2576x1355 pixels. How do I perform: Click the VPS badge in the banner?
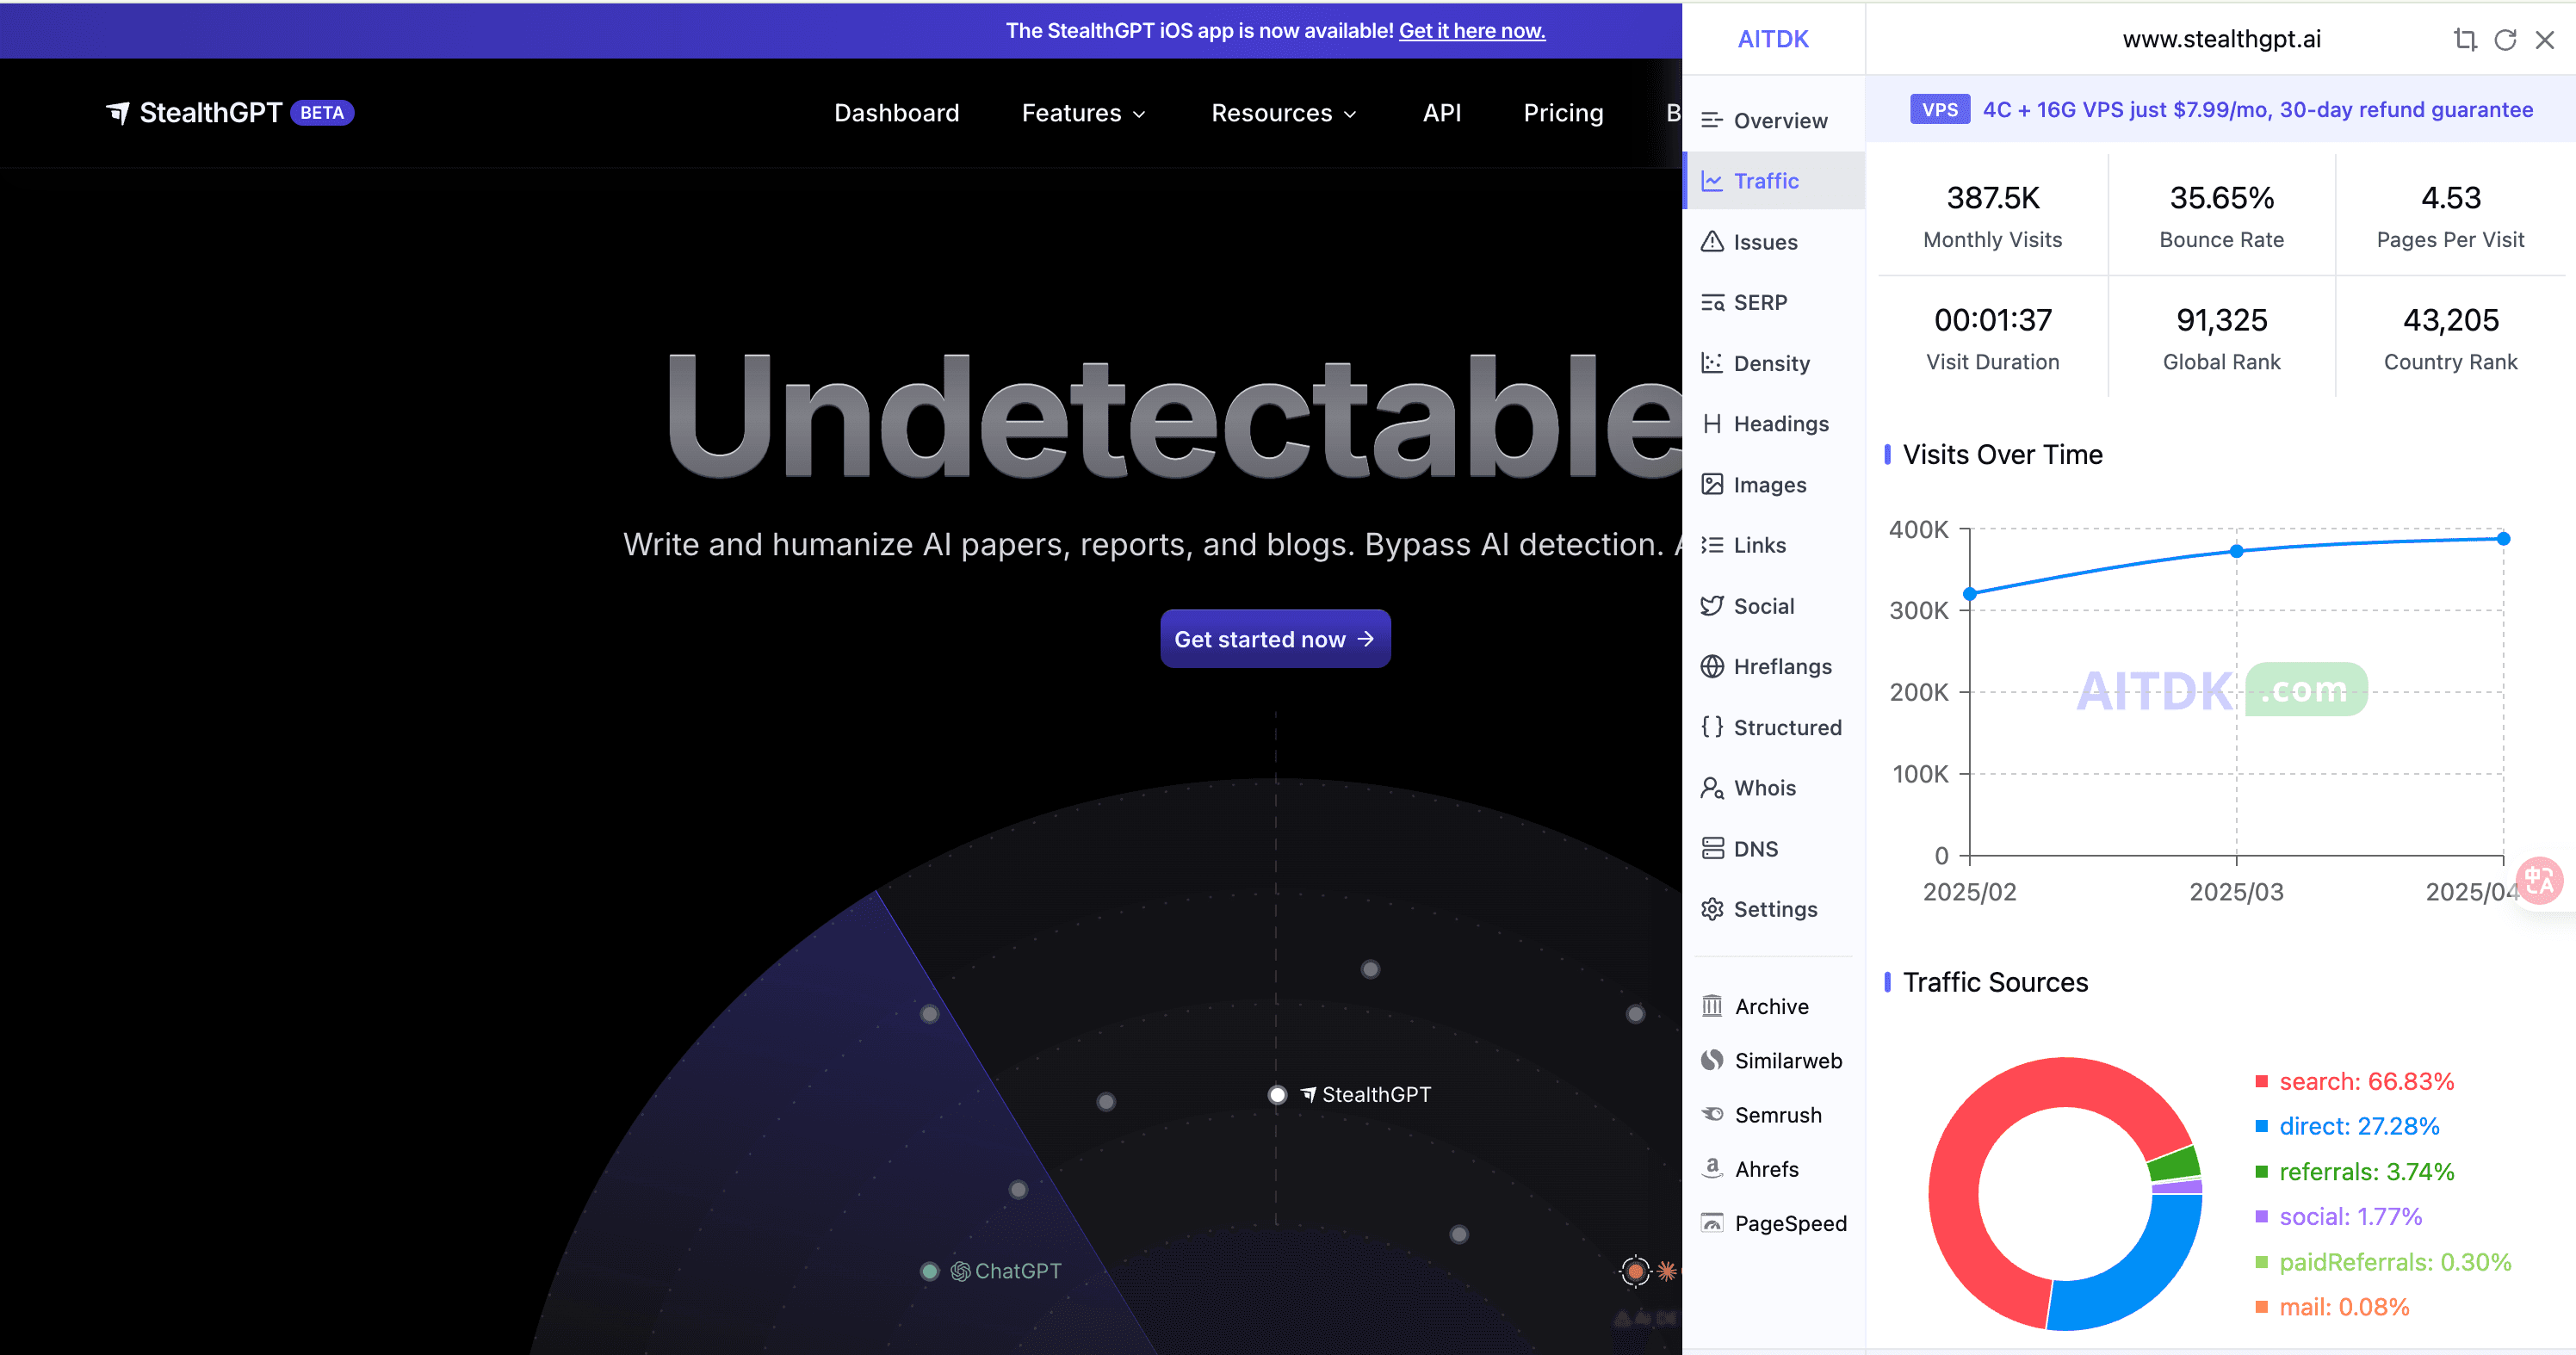point(1939,110)
